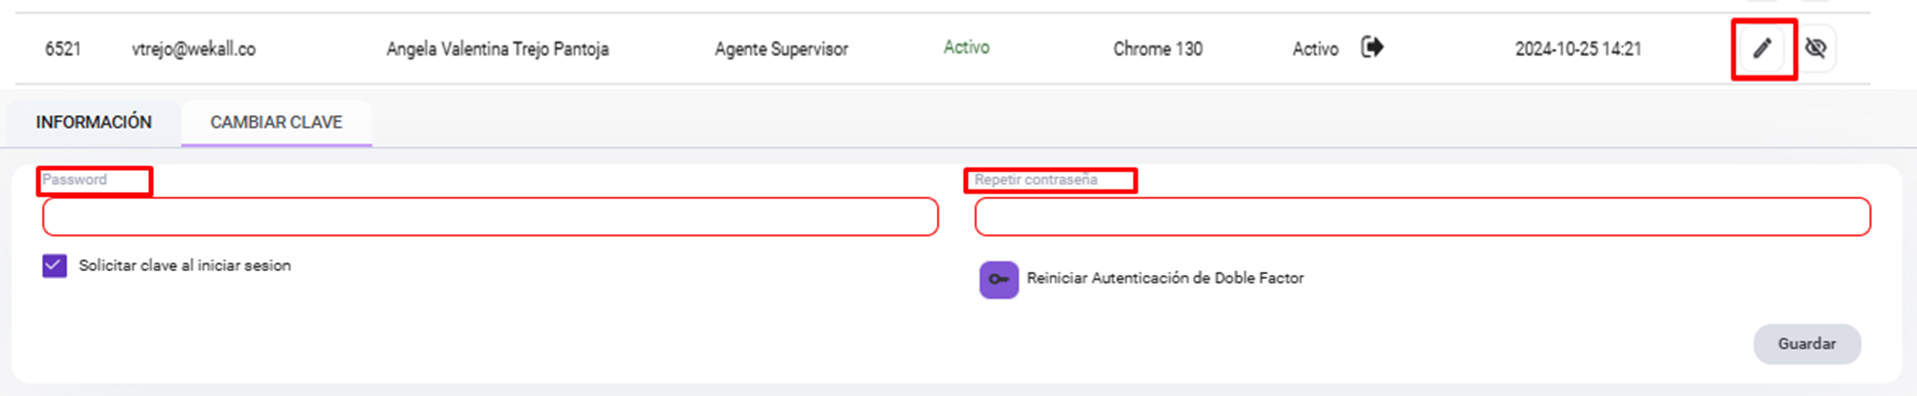The image size is (1917, 396).
Task: Select the CAMBIAR CLAVE tab
Action: pos(276,122)
